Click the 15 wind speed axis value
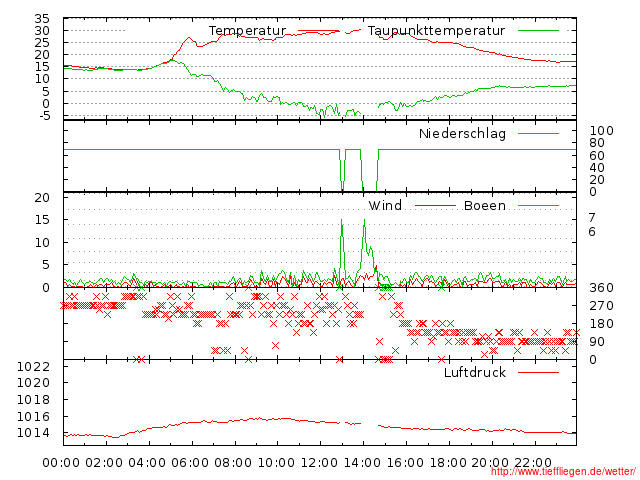 (42, 220)
